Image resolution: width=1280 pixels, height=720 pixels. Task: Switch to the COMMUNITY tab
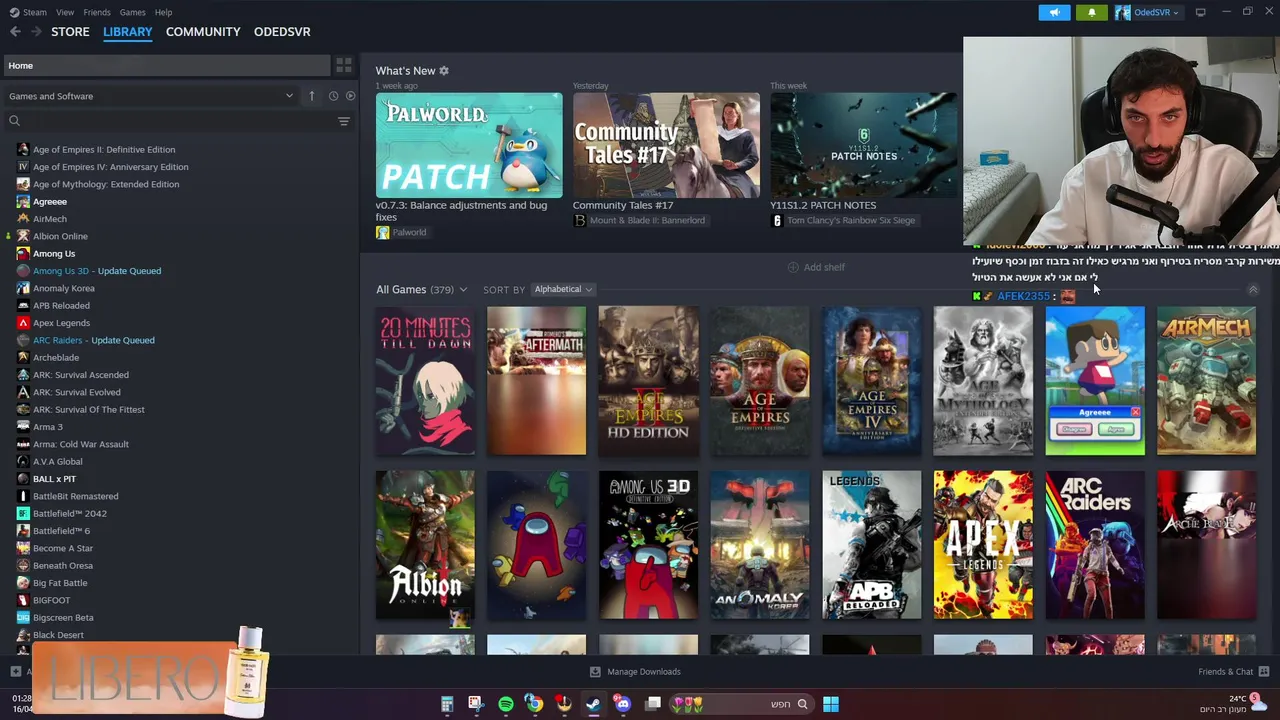[203, 32]
